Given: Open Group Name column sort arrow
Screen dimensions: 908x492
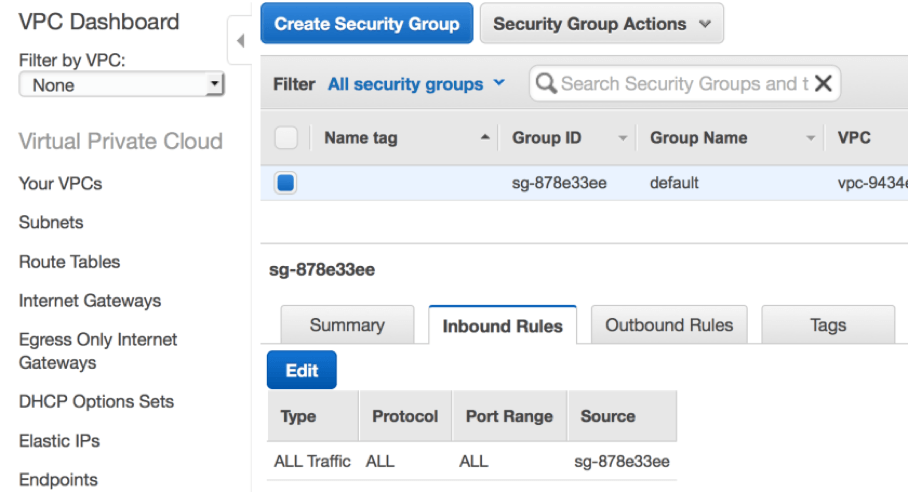Looking at the screenshot, I should click(811, 138).
